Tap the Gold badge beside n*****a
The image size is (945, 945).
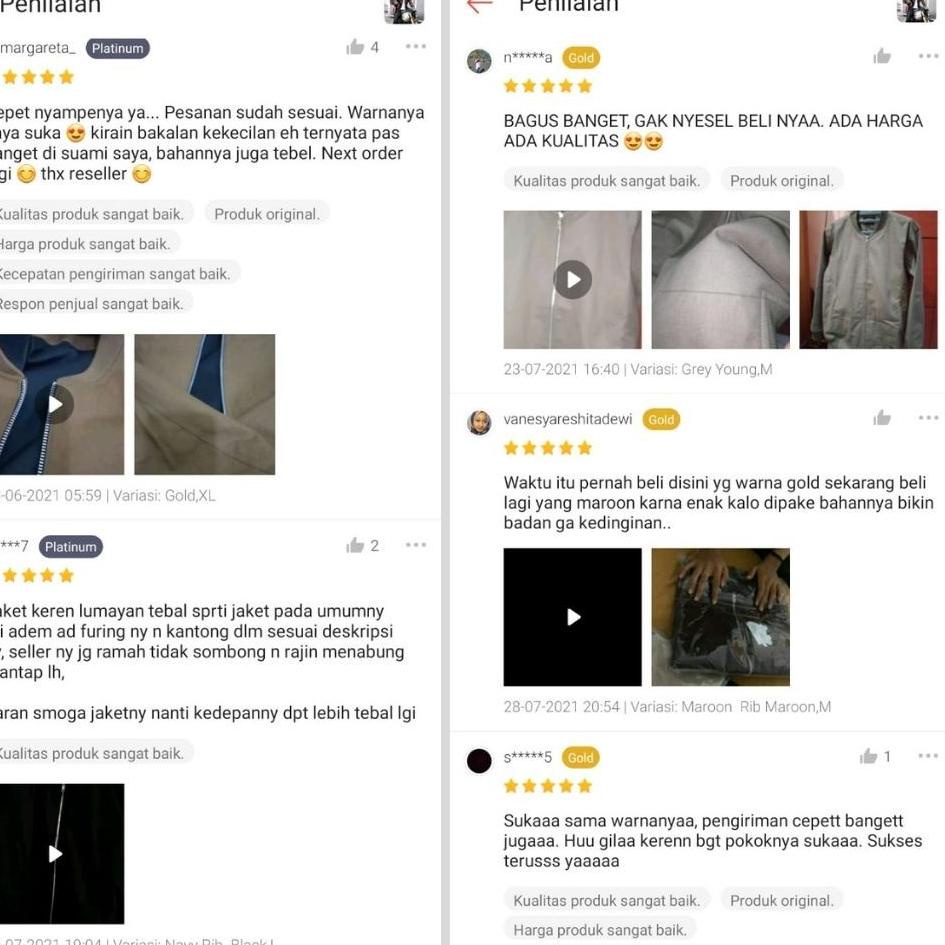point(581,58)
